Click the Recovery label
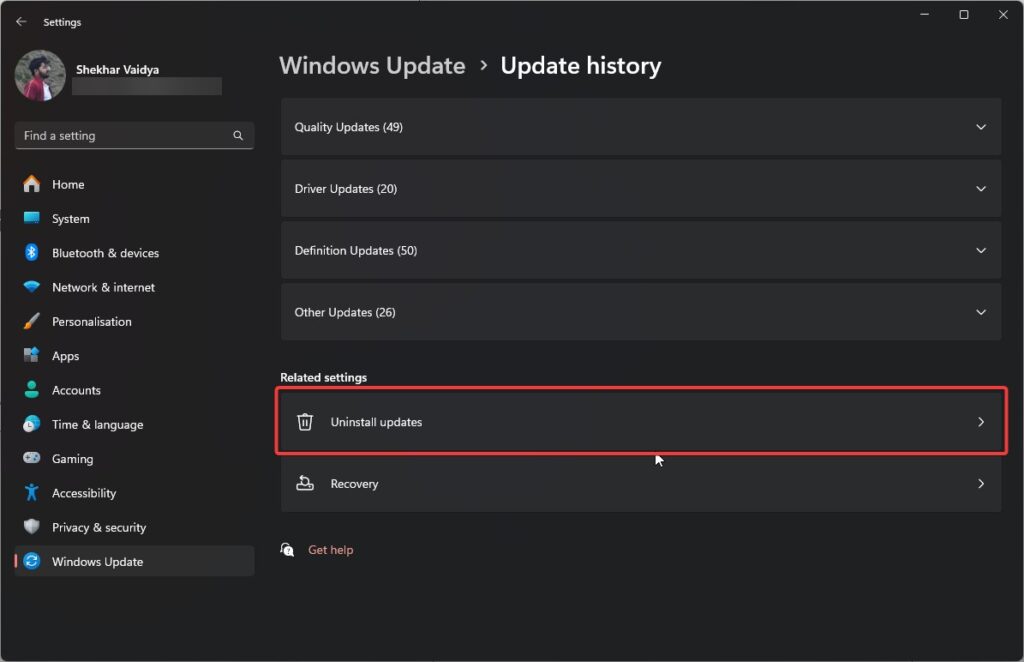Viewport: 1024px width, 662px height. tap(354, 484)
